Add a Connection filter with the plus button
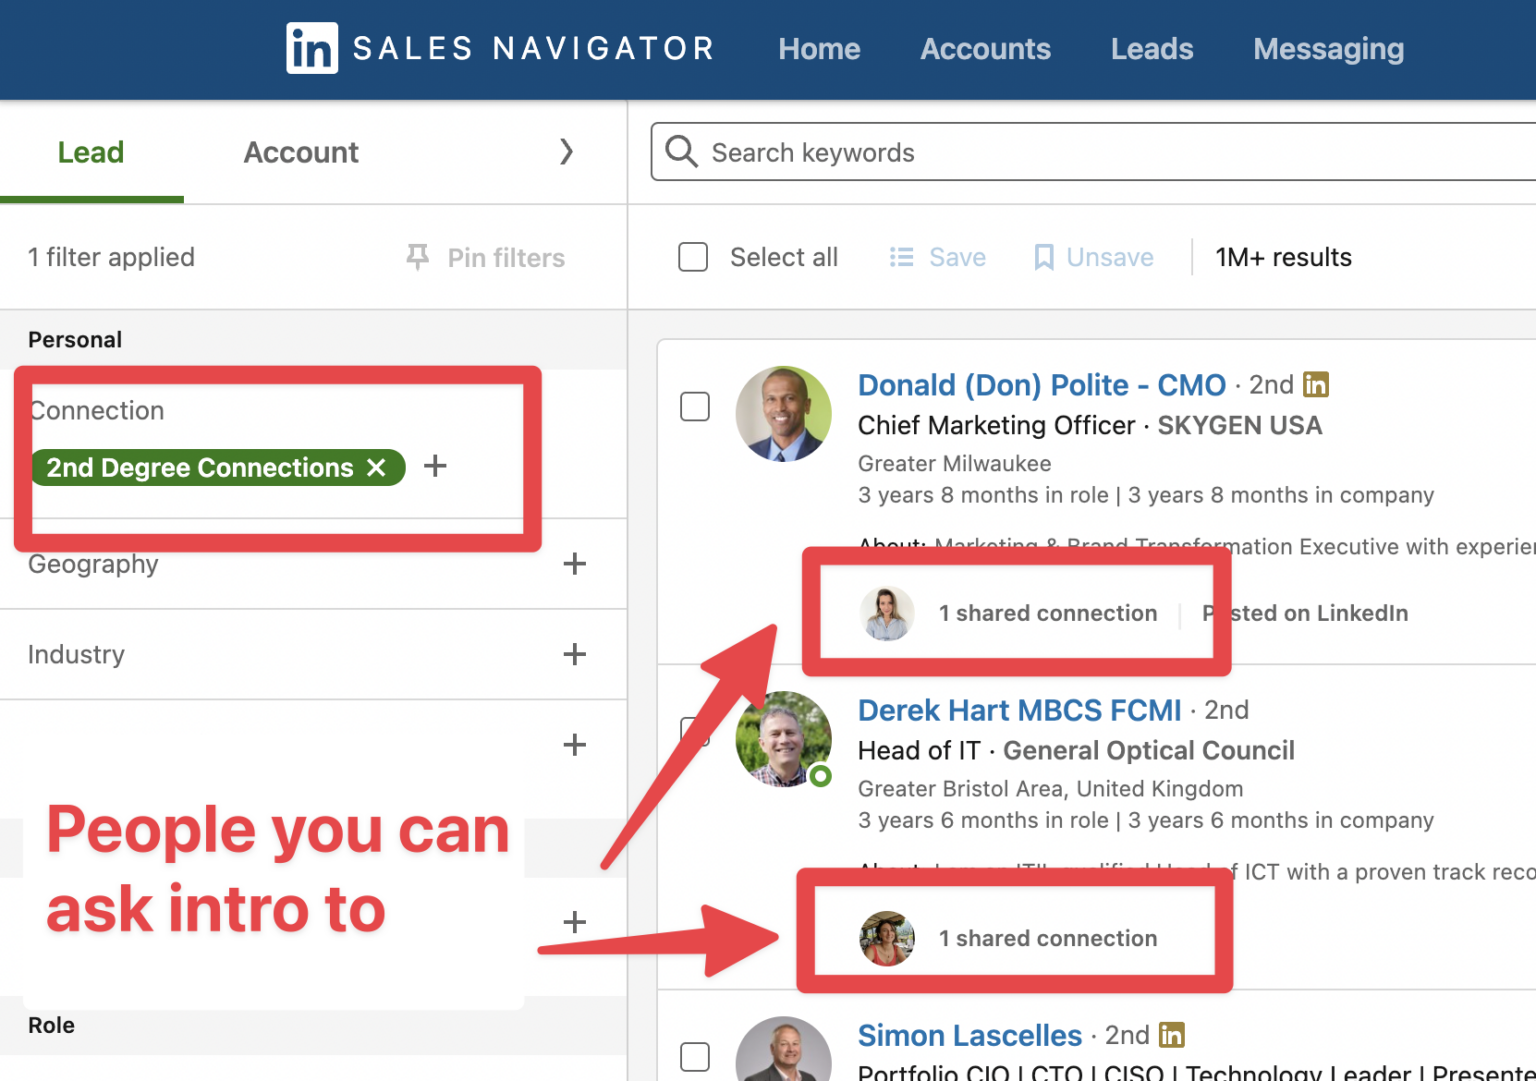This screenshot has width=1536, height=1081. pos(435,466)
